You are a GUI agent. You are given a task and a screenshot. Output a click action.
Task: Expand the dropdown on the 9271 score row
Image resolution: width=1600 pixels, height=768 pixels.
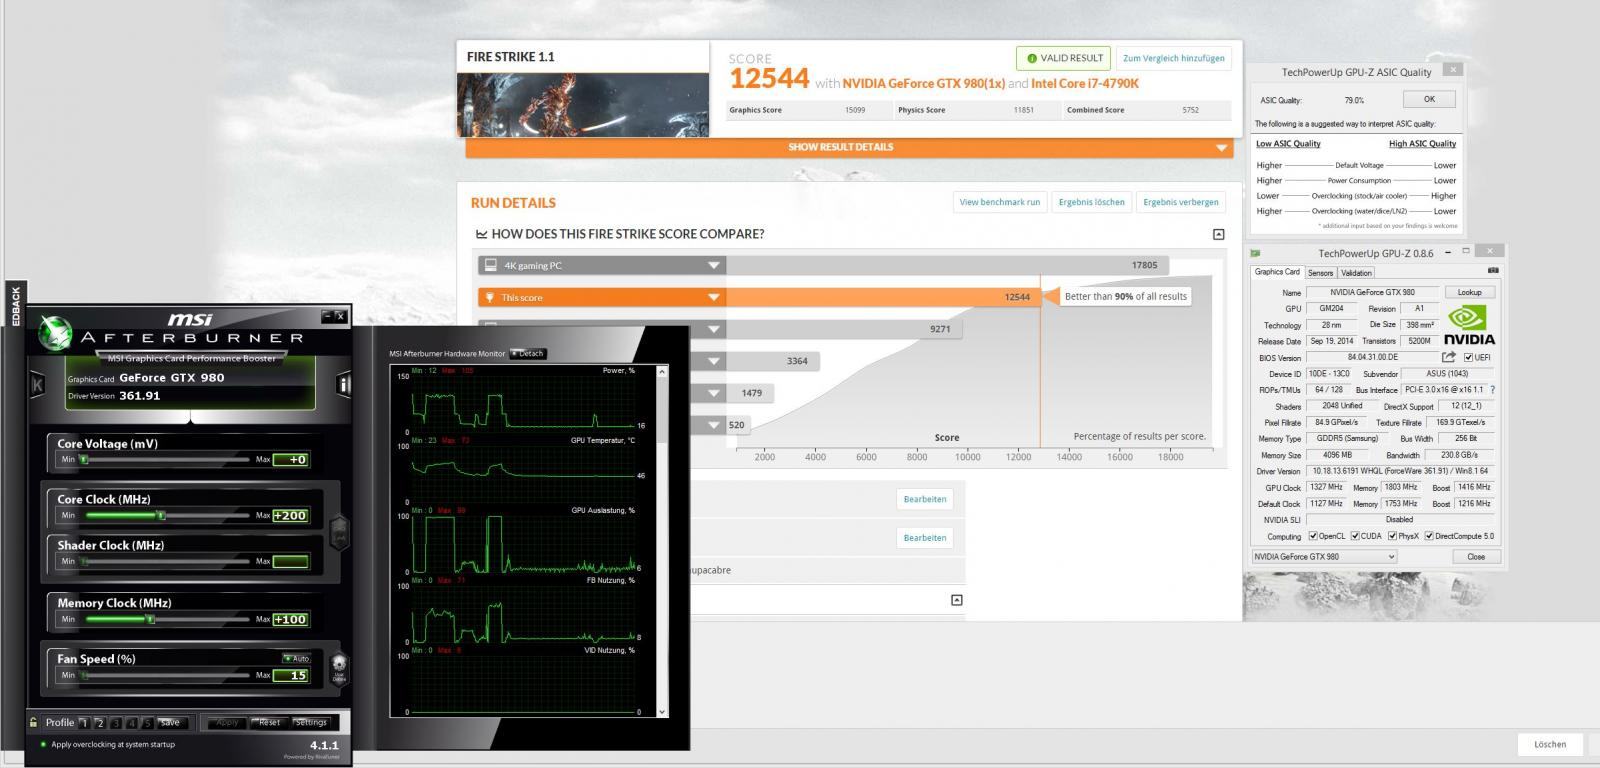[x=714, y=329]
